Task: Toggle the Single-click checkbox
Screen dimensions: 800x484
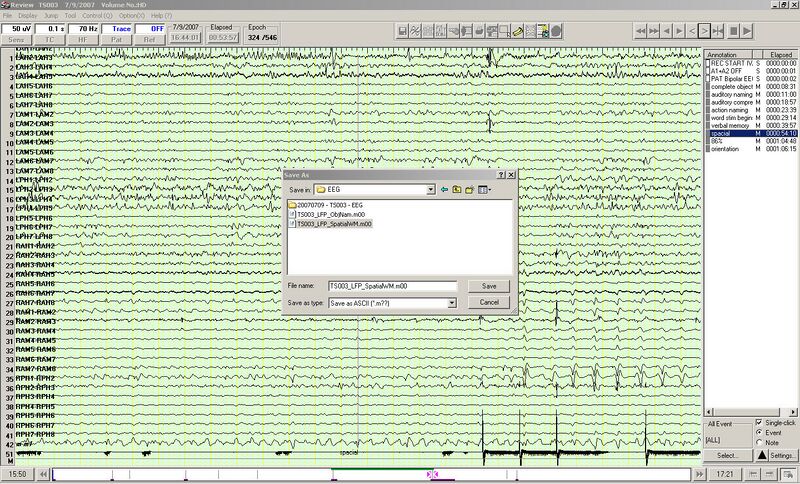Action: 760,421
